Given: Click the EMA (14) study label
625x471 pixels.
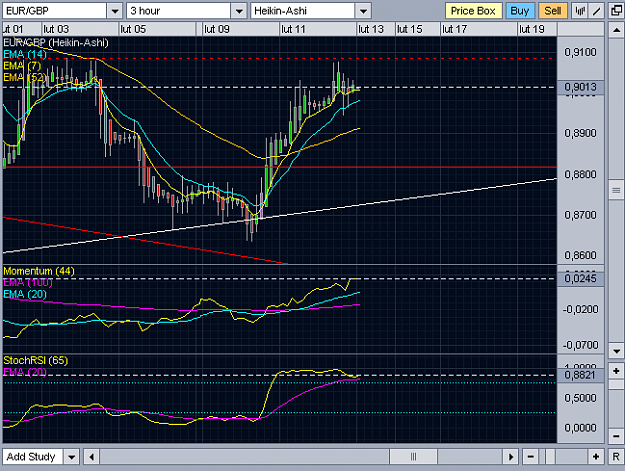Looking at the screenshot, I should (x=25, y=54).
